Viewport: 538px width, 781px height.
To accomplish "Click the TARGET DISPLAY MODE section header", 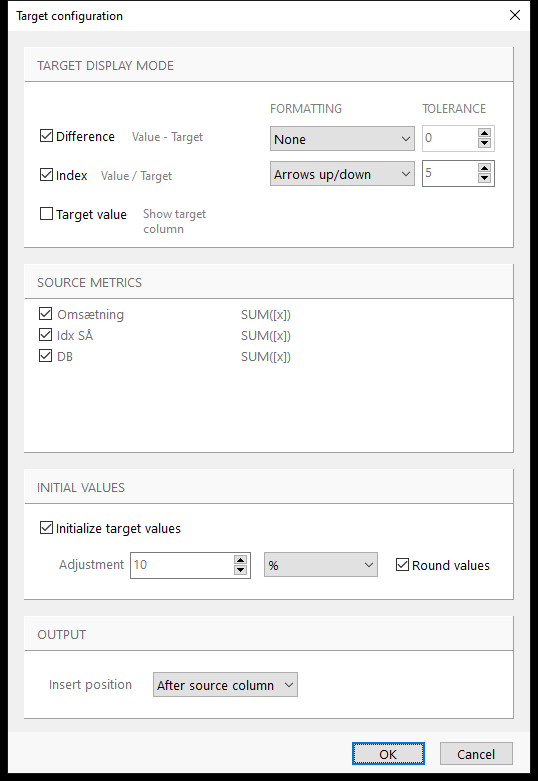I will pos(106,66).
